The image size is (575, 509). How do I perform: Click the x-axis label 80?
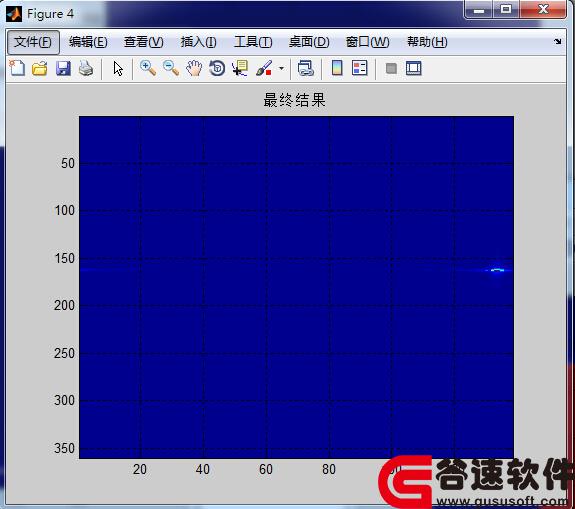329,469
